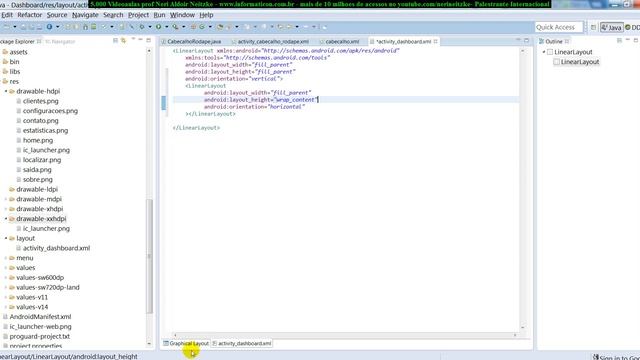Viewport: 640px width, 360px height.
Task: Click the New Java Package icon
Action: click(193, 27)
